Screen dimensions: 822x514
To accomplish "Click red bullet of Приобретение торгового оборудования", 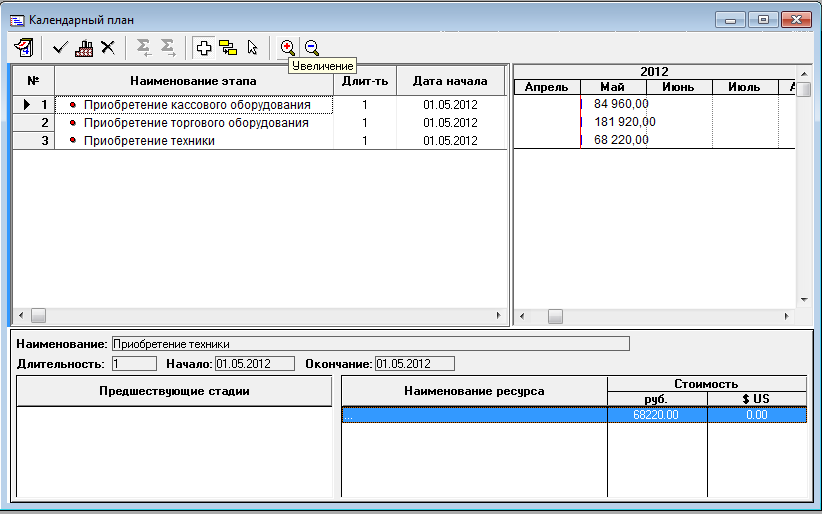I will 73,123.
